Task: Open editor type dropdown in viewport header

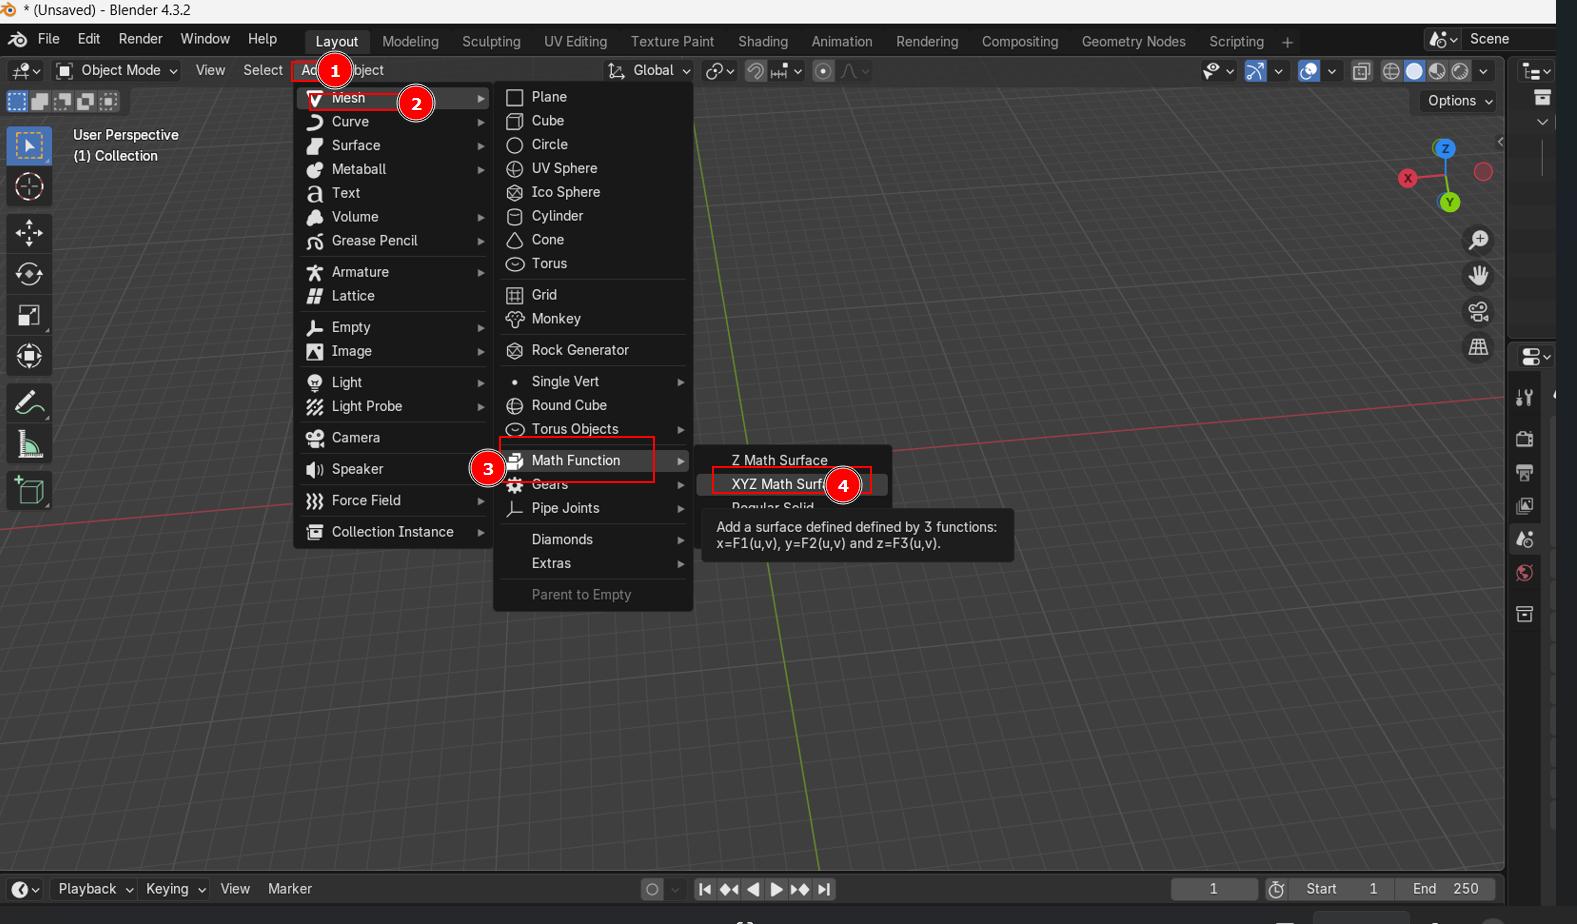Action: 25,71
